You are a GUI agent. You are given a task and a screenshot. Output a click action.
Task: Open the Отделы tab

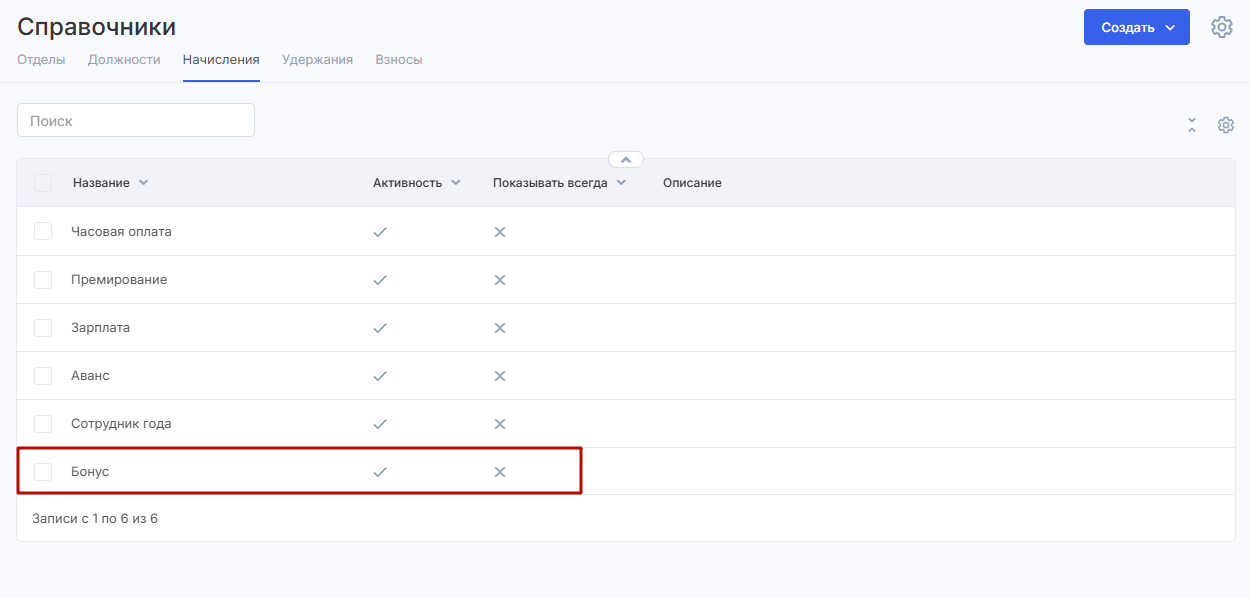click(x=41, y=60)
